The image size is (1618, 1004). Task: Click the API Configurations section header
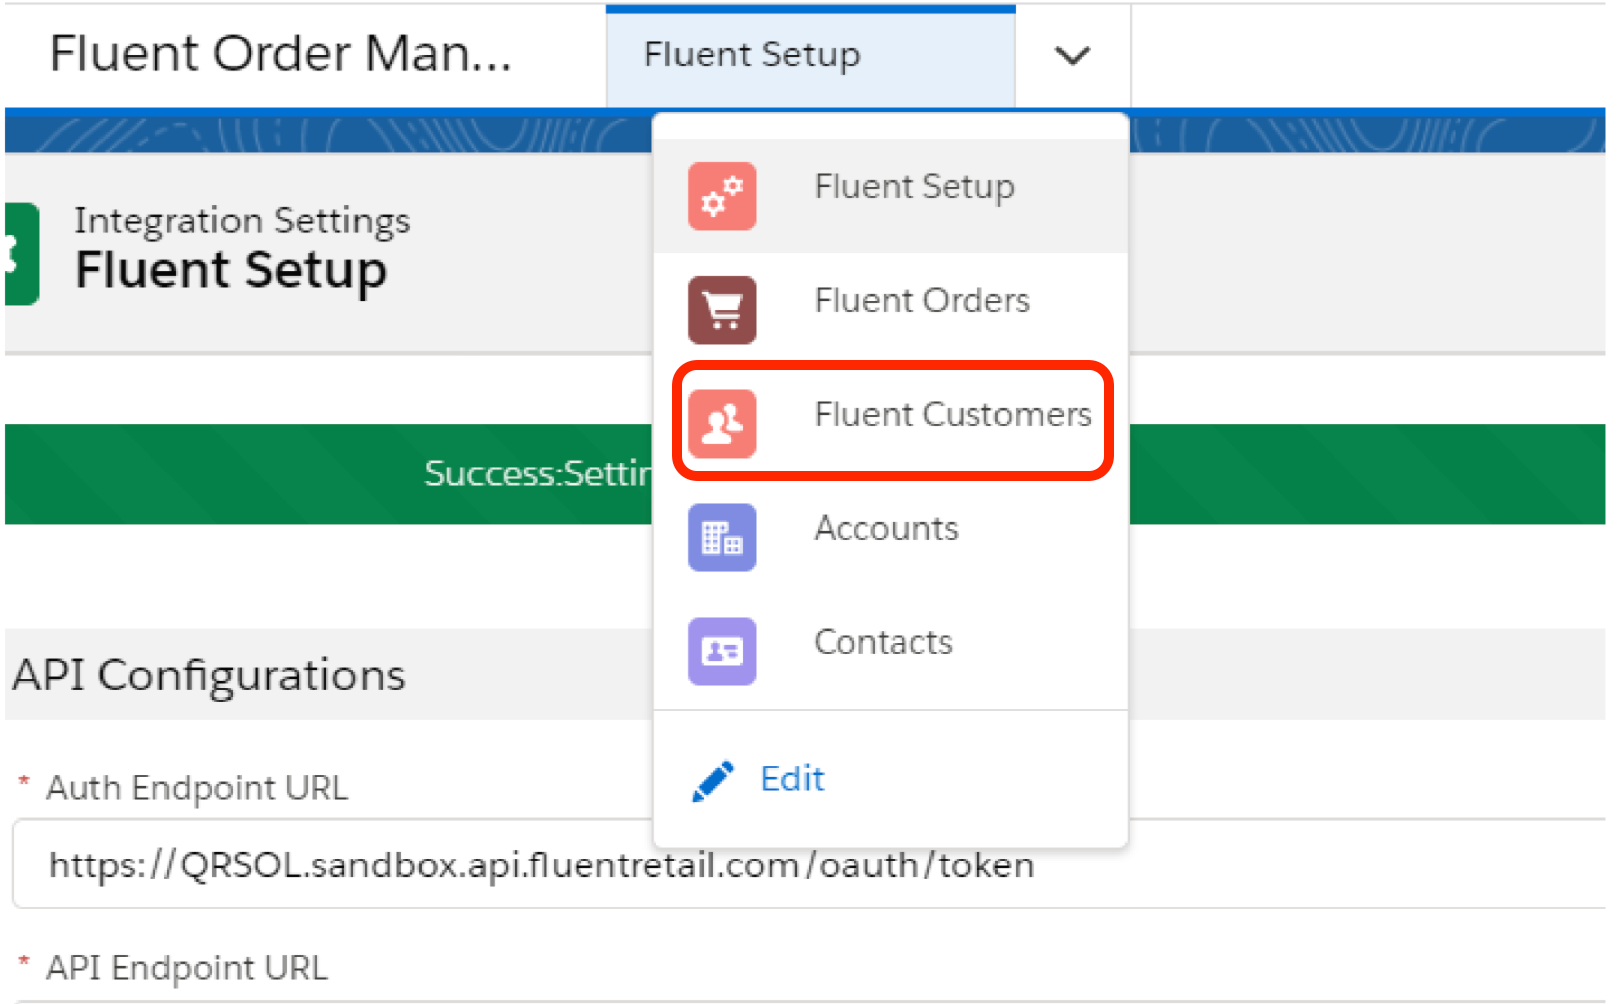click(207, 675)
